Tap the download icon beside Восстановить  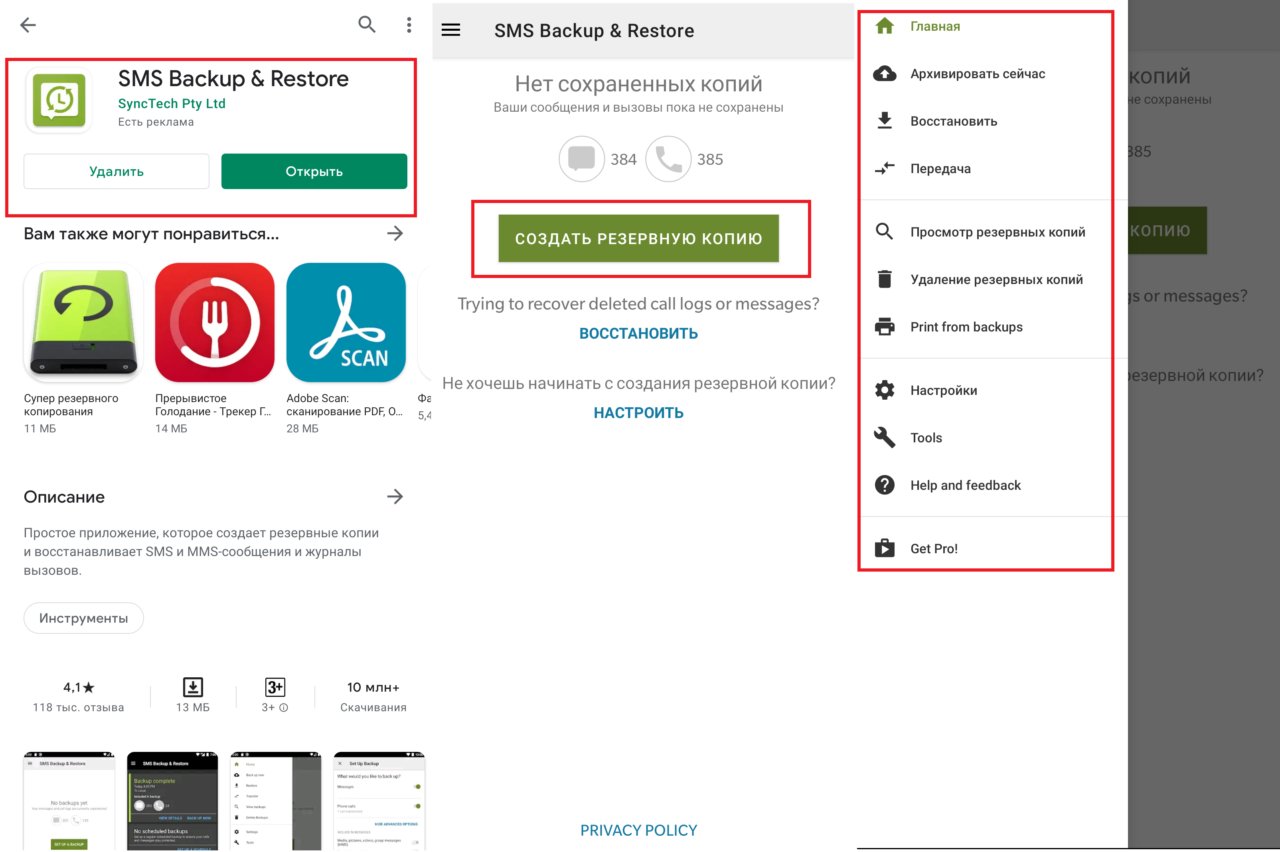point(885,121)
